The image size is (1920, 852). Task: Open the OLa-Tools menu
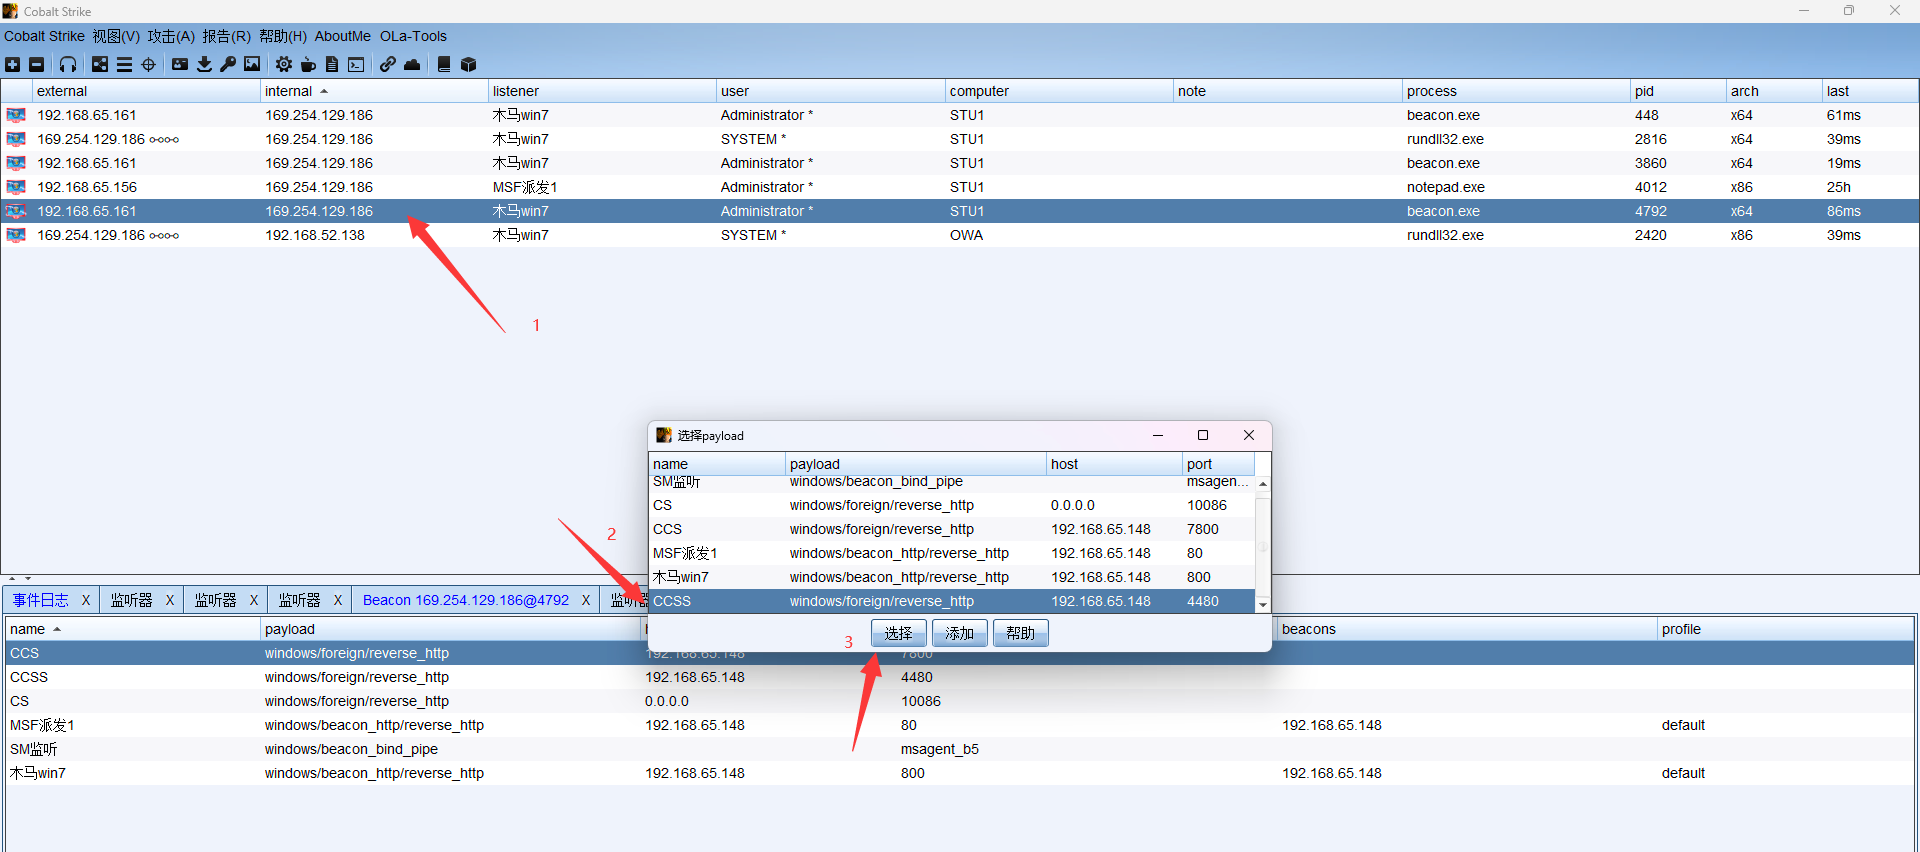(413, 36)
